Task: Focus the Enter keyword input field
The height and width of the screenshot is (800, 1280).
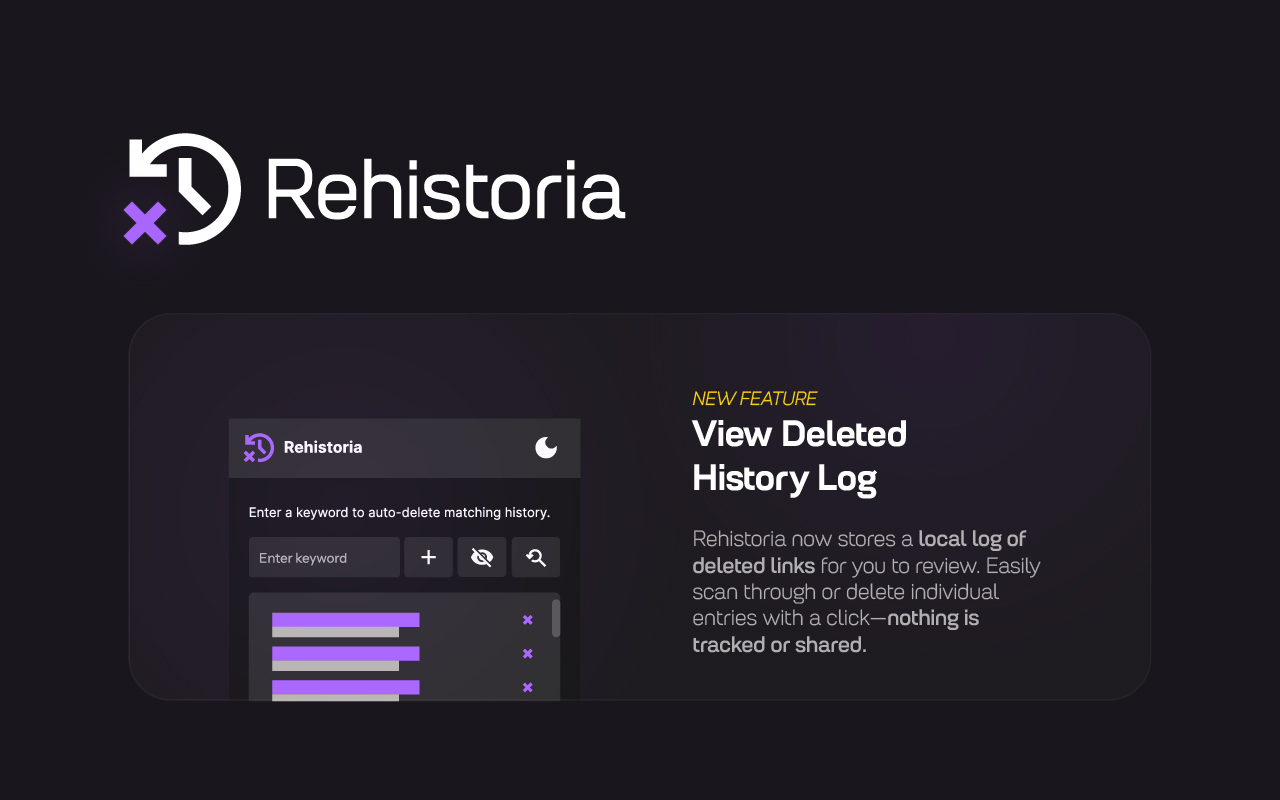Action: (324, 557)
